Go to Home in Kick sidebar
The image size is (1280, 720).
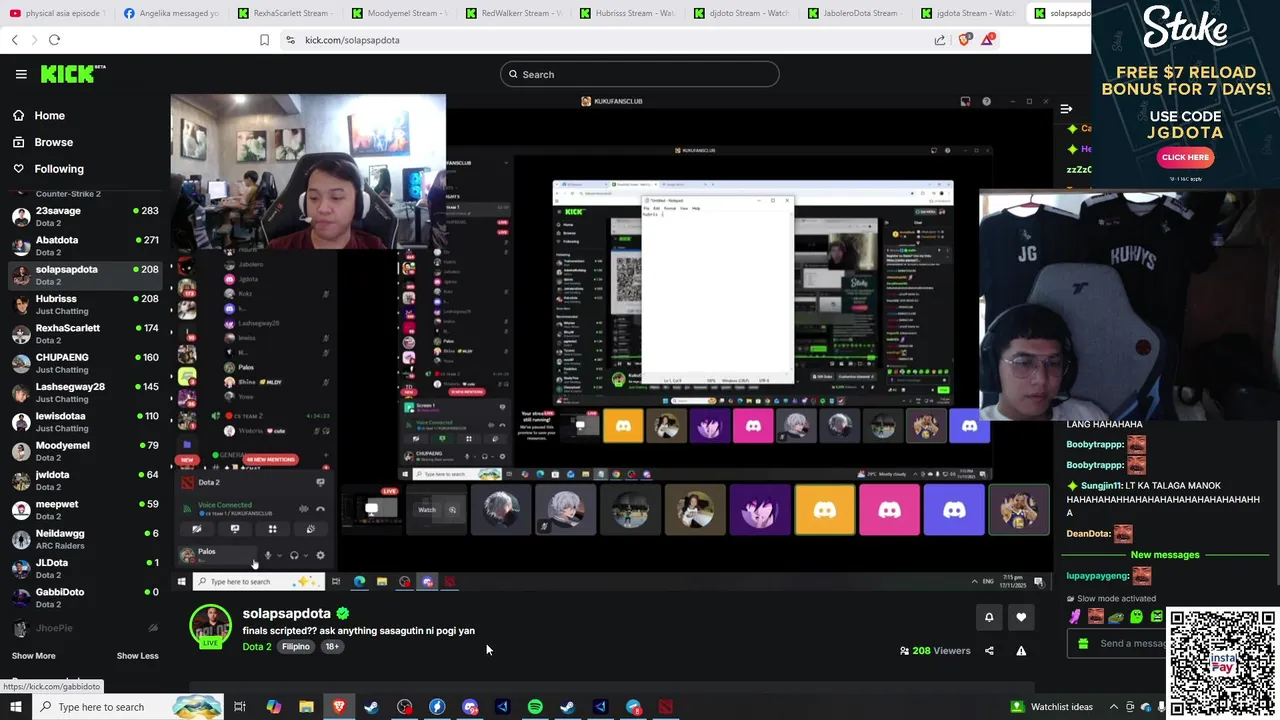coord(49,115)
